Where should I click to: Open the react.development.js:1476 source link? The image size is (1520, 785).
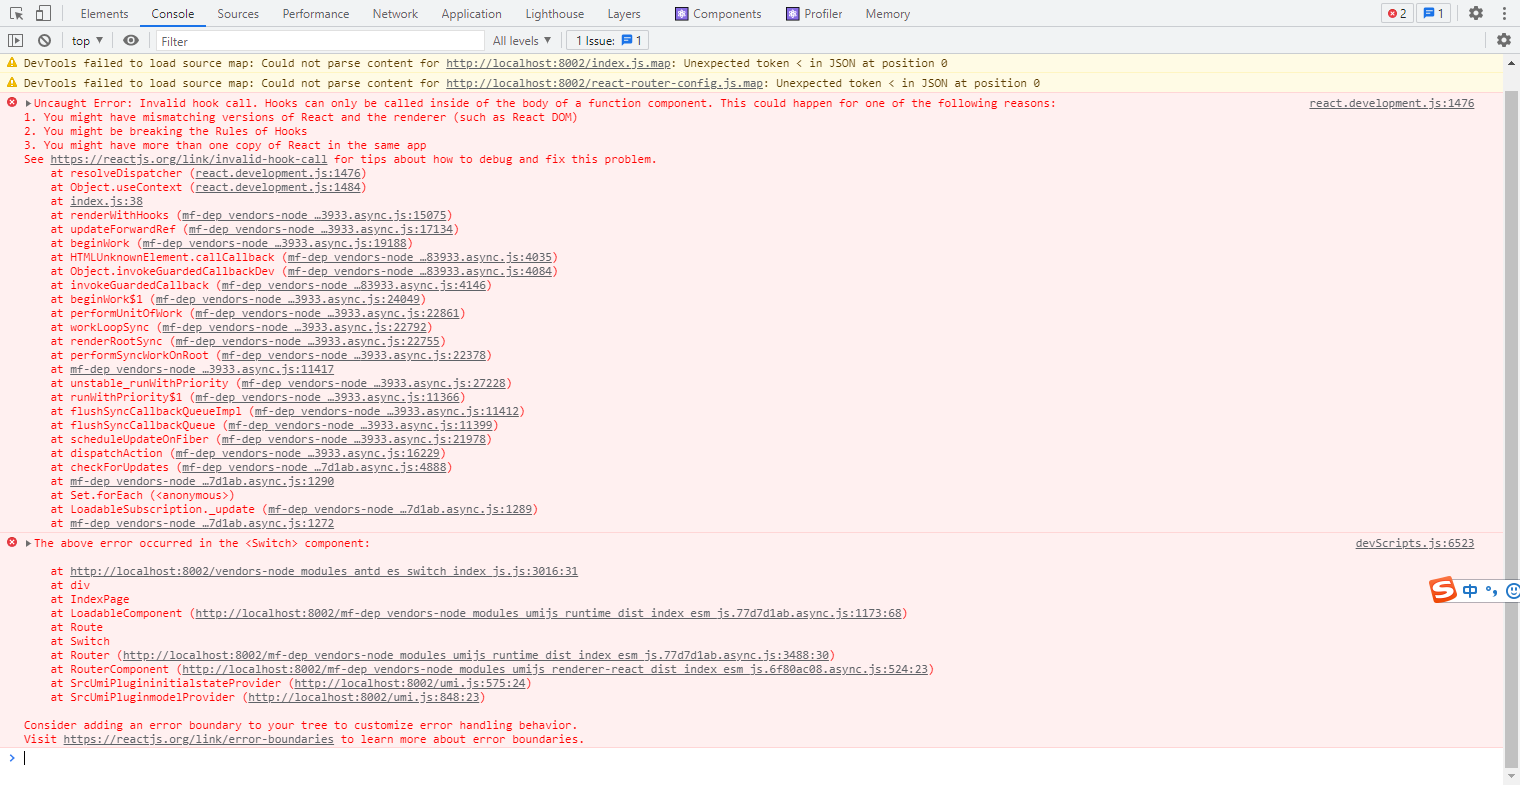pyautogui.click(x=1390, y=102)
